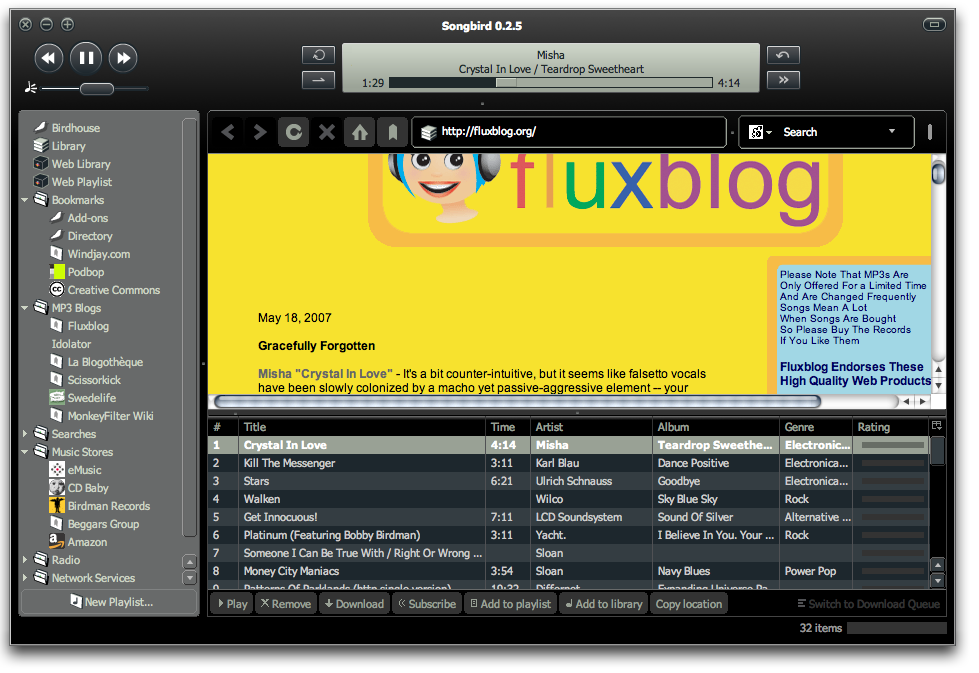Skip to the previous track
Screen dimensions: 979x673
pos(49,58)
